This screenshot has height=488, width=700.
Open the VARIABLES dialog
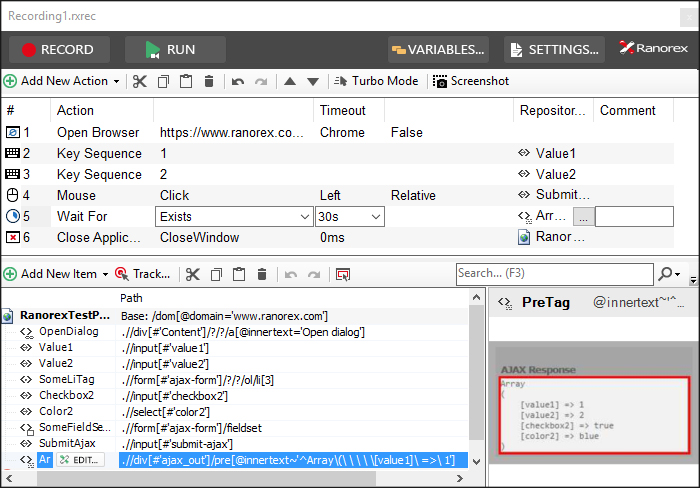[x=438, y=50]
